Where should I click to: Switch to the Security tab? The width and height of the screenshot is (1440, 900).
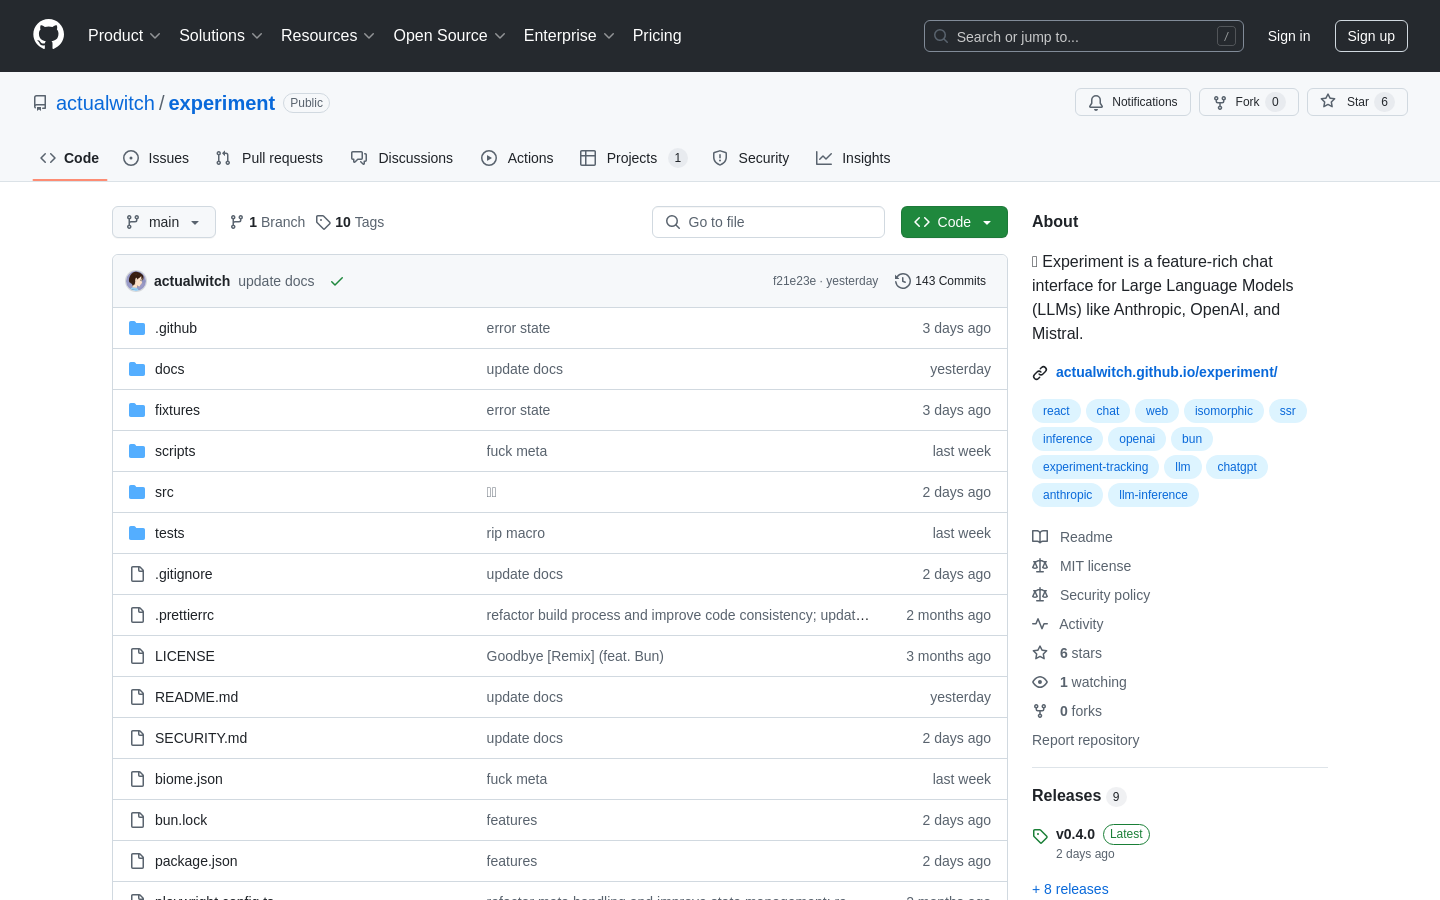click(x=751, y=158)
